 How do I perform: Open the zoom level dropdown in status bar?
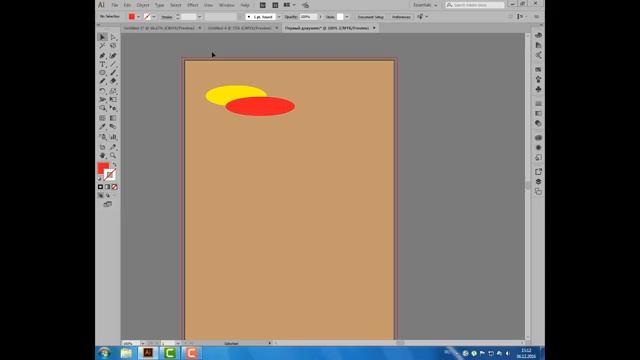pyautogui.click(x=142, y=343)
